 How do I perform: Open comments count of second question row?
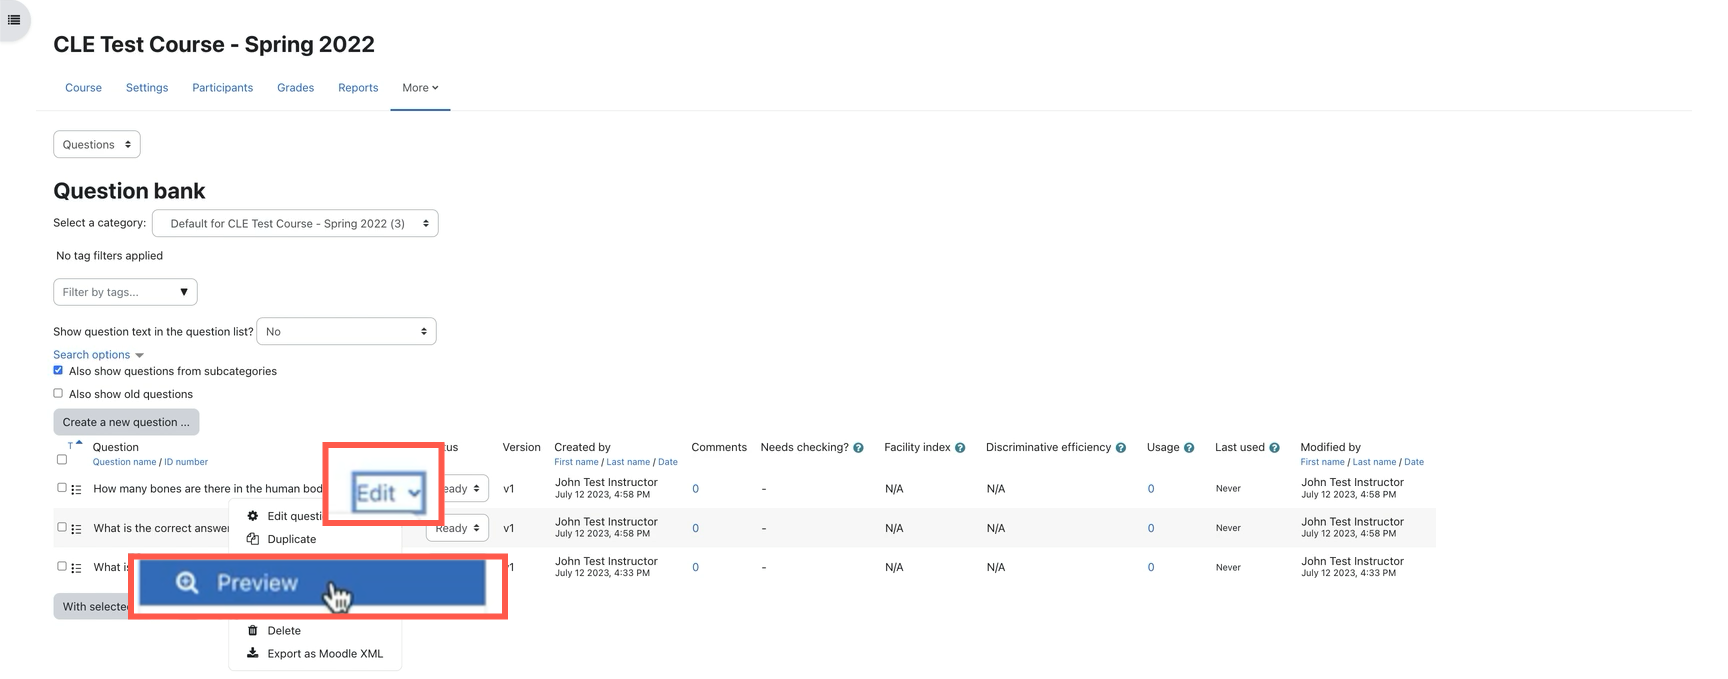pyautogui.click(x=695, y=528)
